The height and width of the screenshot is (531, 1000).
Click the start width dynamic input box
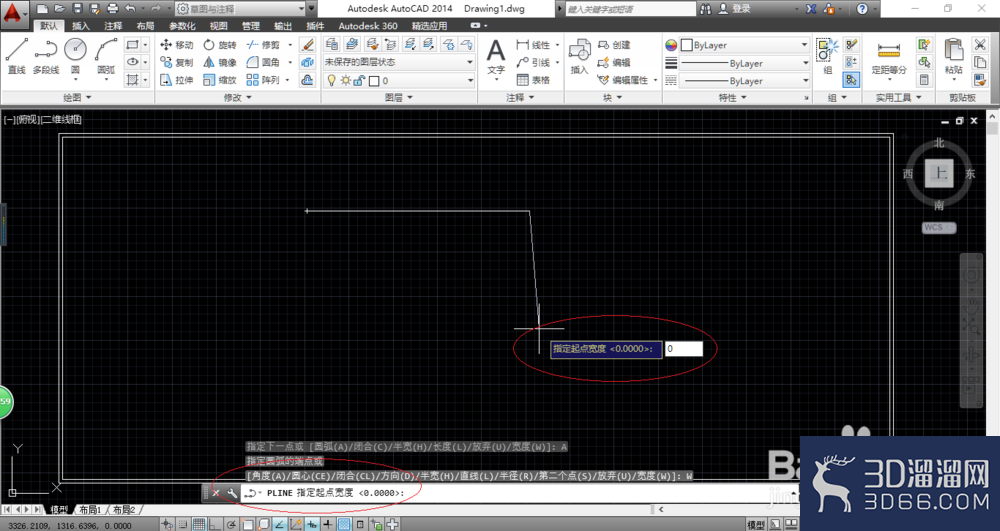coord(684,349)
